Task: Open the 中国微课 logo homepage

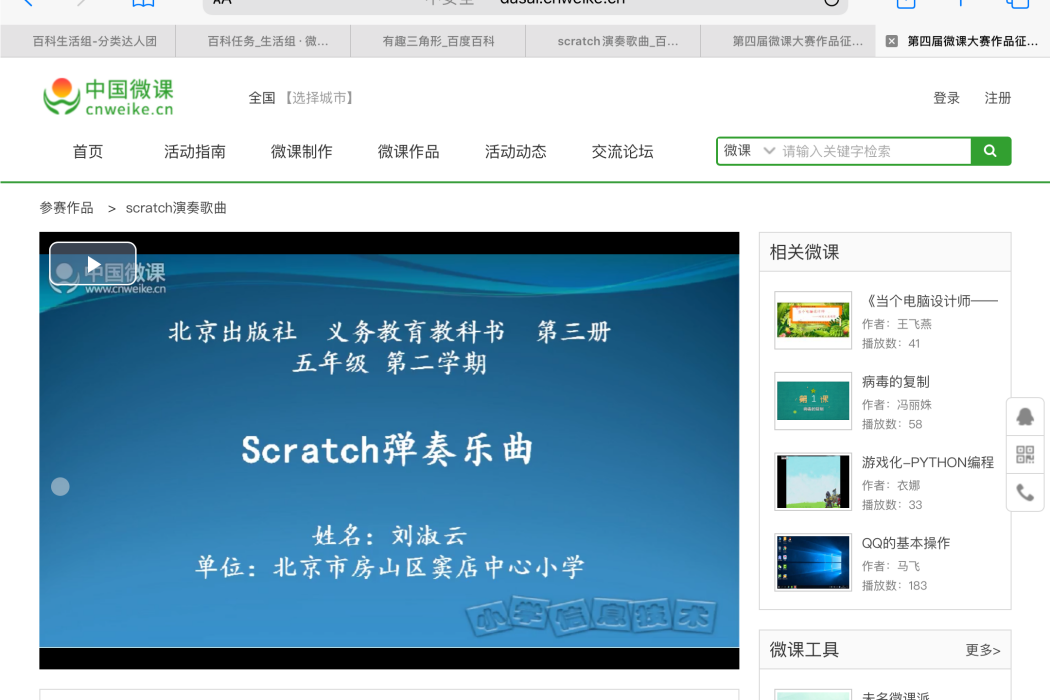Action: (x=108, y=97)
